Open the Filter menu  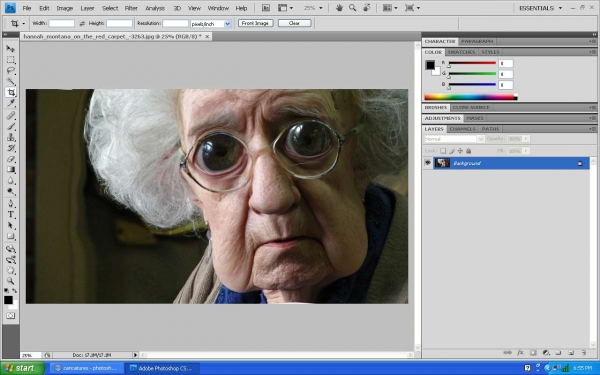point(131,8)
